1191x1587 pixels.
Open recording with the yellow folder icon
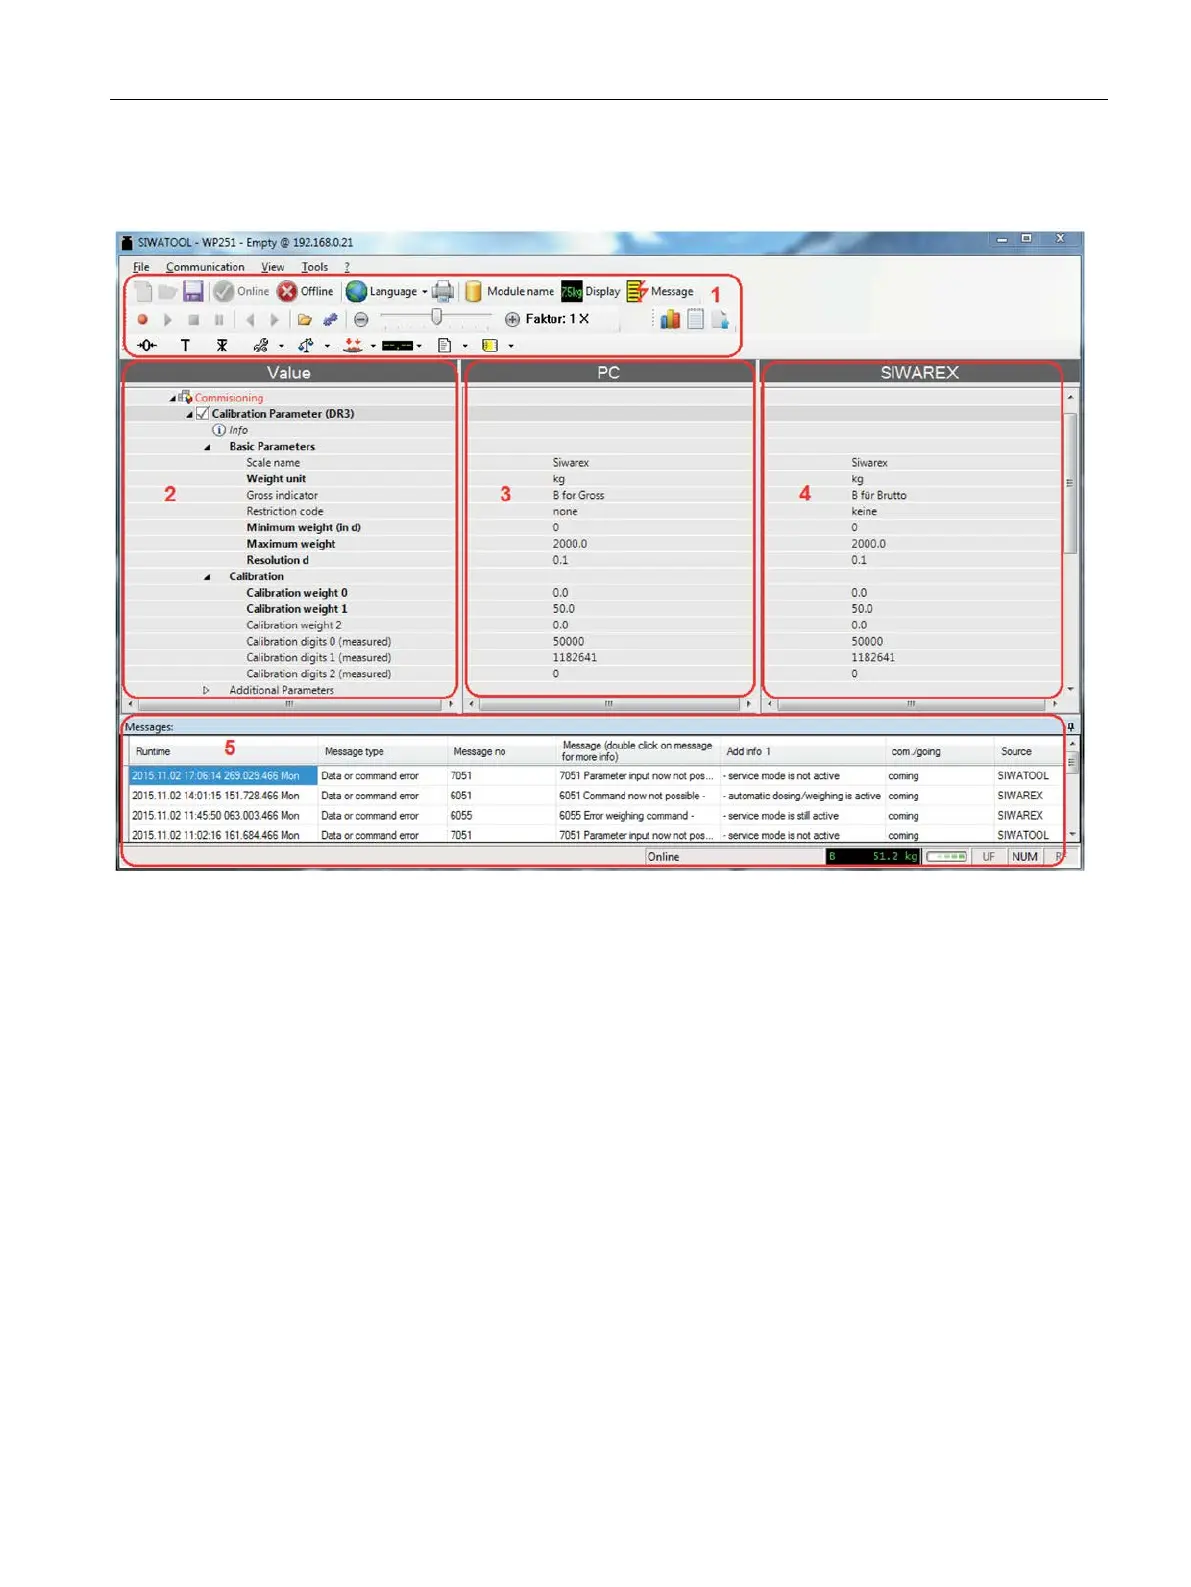tap(304, 320)
